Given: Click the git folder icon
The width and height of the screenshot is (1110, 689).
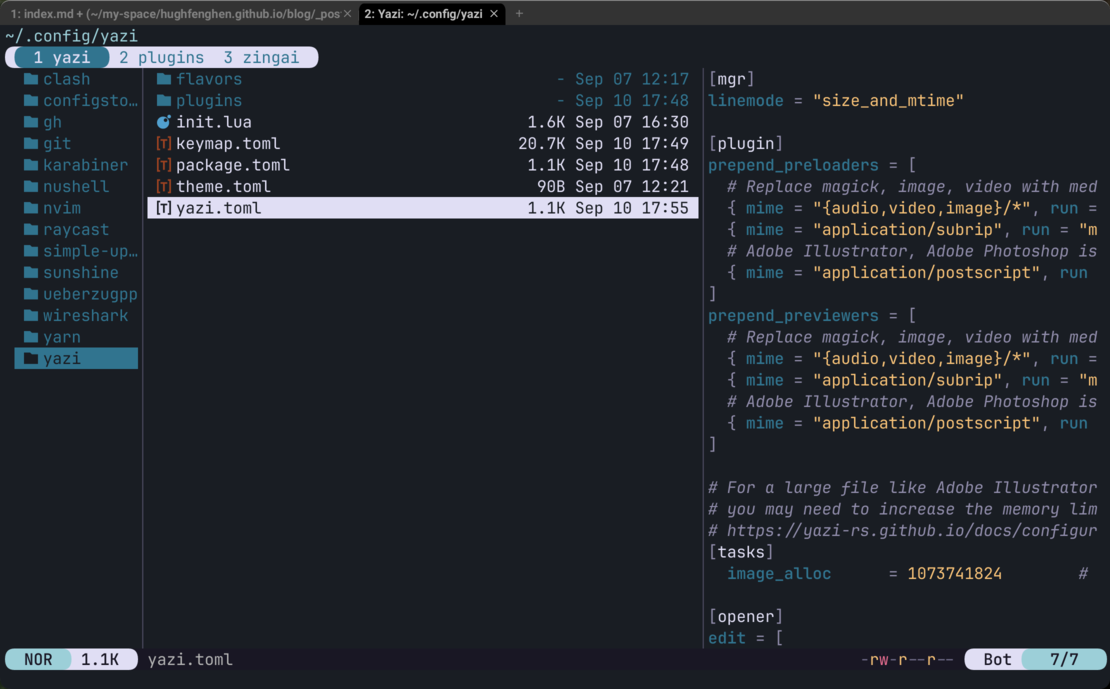Looking at the screenshot, I should tap(30, 143).
